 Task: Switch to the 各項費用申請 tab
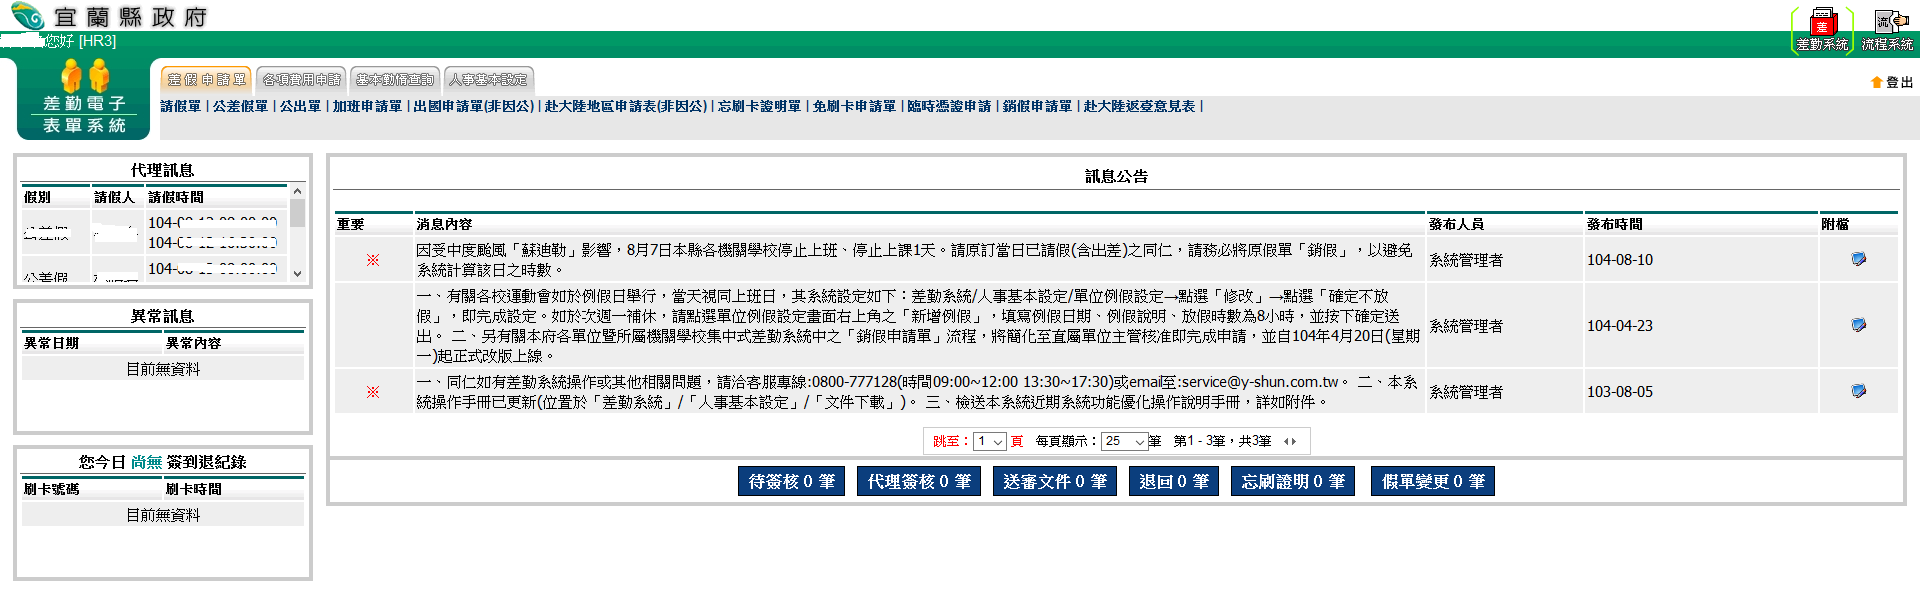point(301,80)
